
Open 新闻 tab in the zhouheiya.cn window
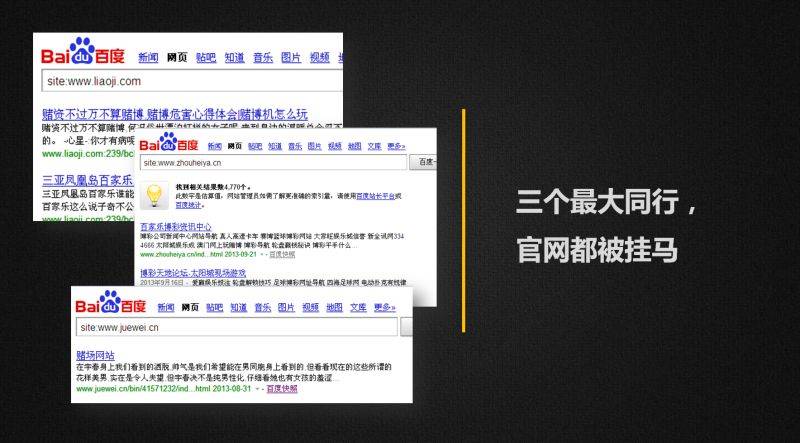pos(215,146)
